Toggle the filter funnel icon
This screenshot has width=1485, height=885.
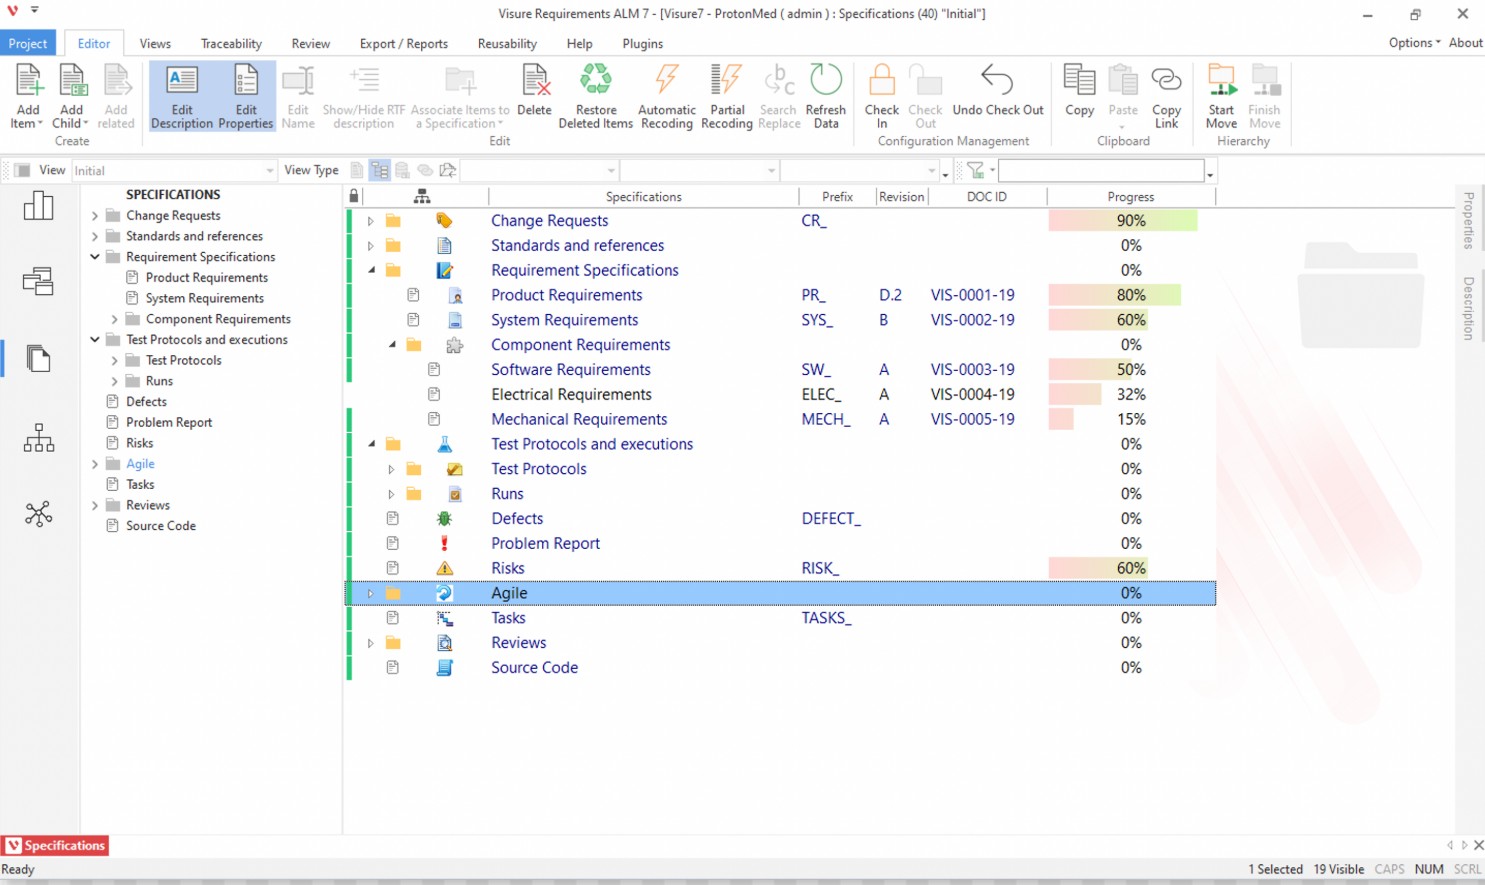point(975,171)
